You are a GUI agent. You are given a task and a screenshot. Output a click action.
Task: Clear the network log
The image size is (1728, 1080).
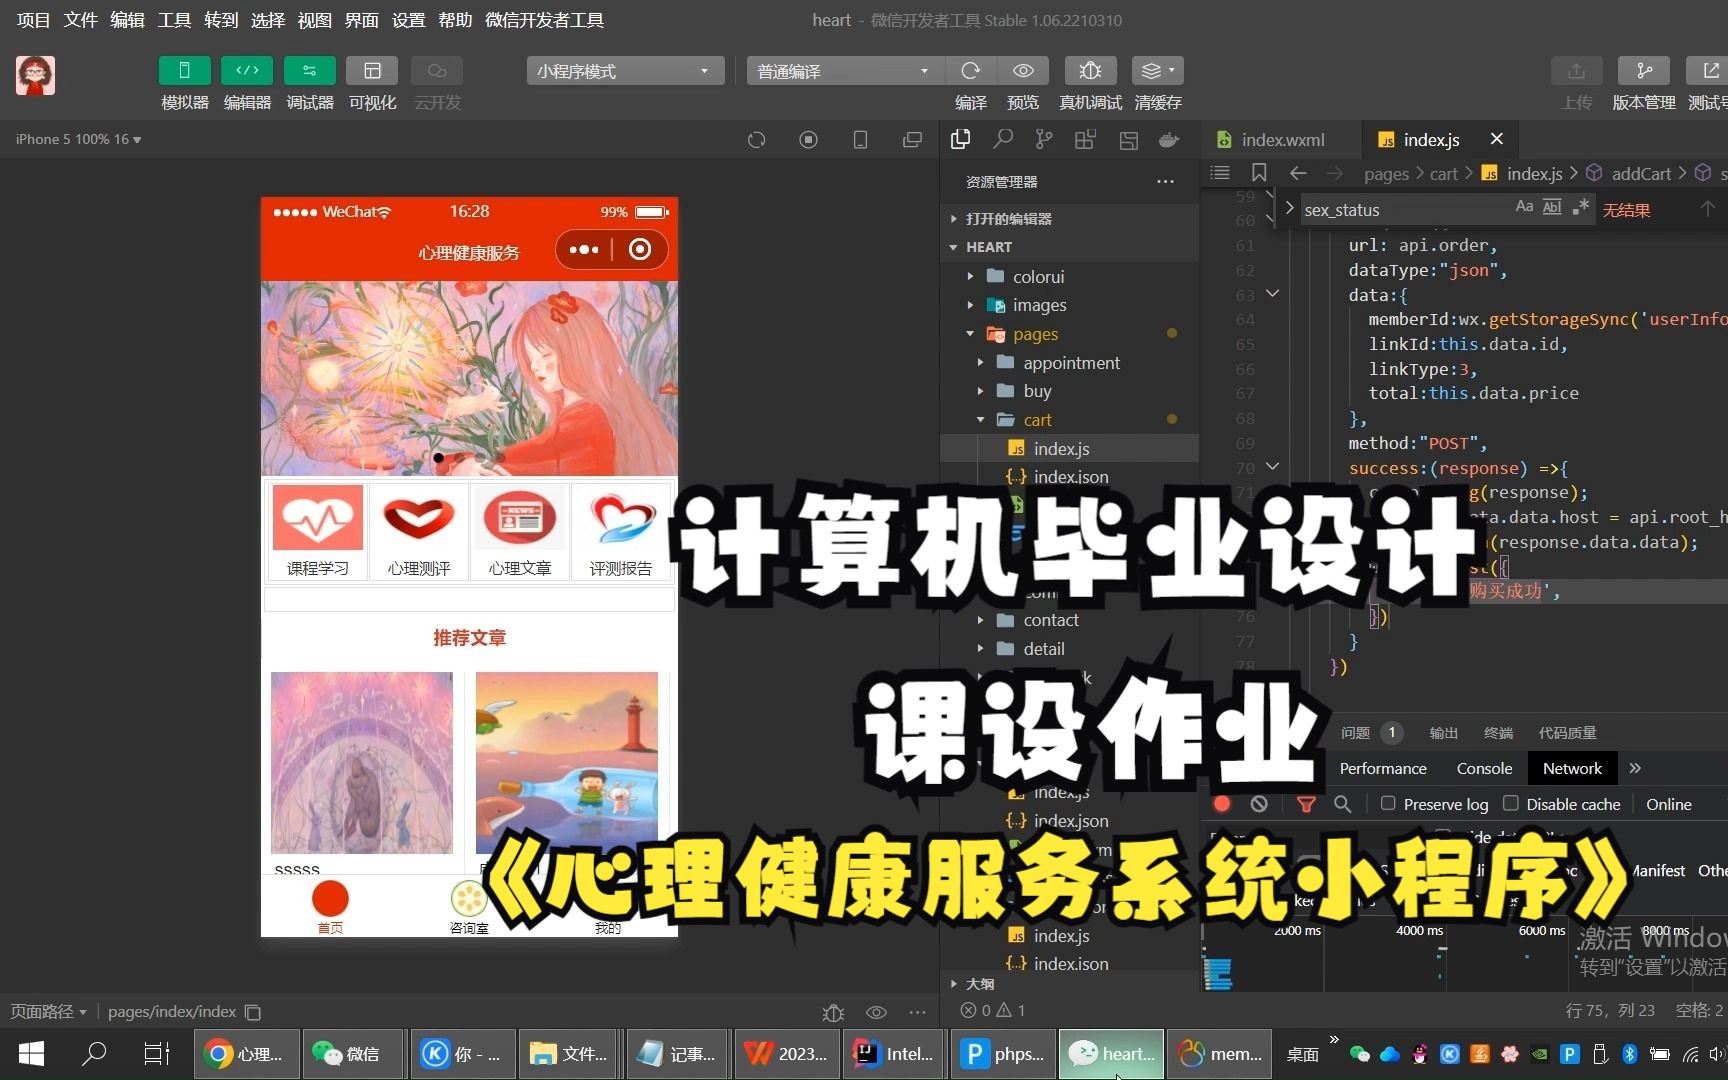coord(1259,803)
